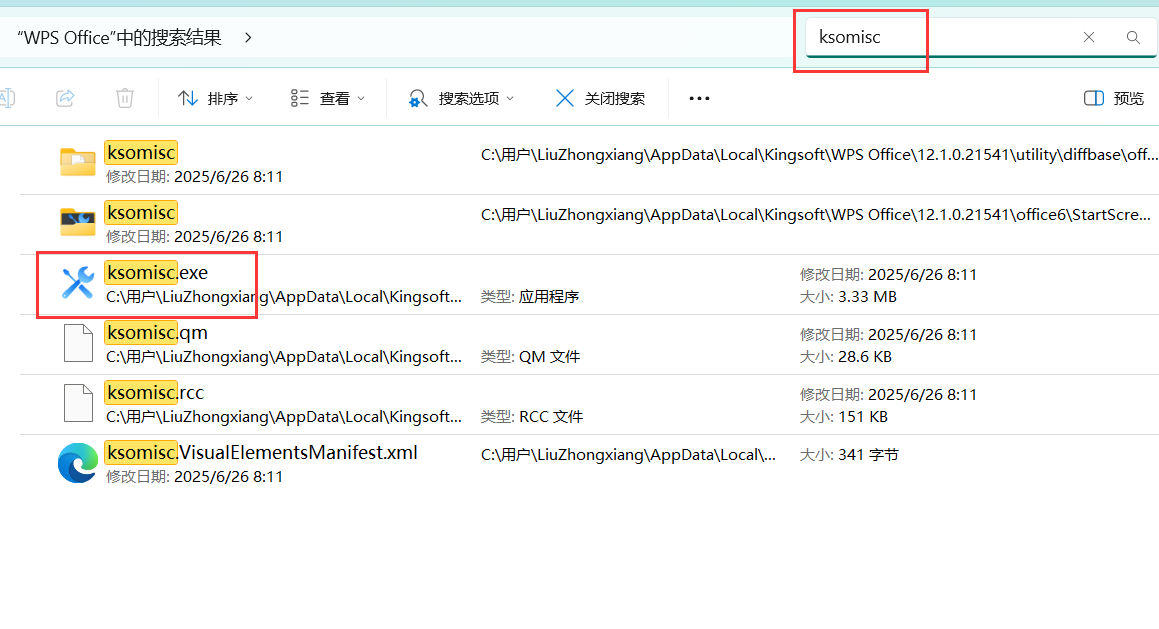Click the 大小: 151 KB text
This screenshot has width=1159, height=629.
click(x=843, y=416)
